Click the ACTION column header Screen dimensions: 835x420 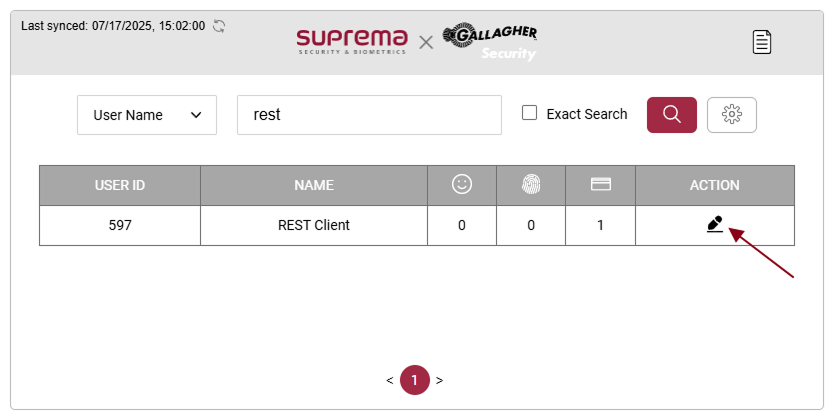tap(714, 185)
